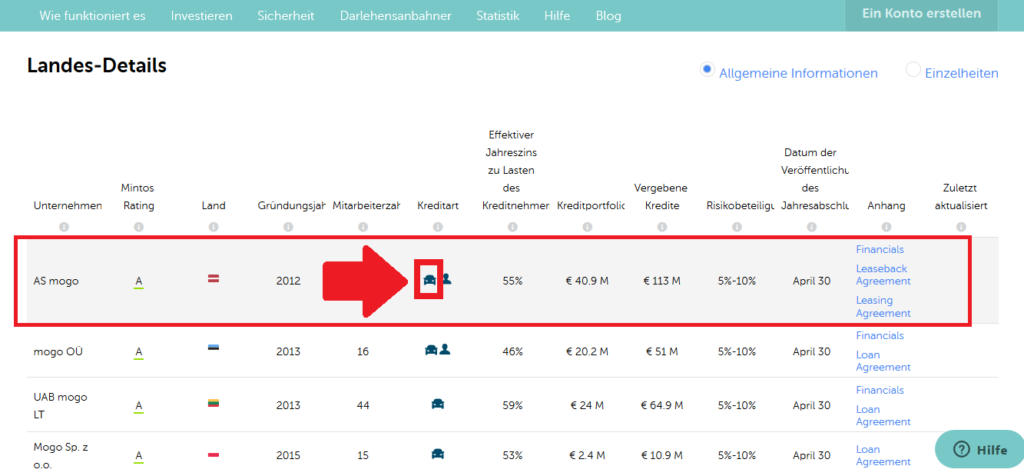The width and height of the screenshot is (1024, 476).
Task: Click the car loan icon for mogo OÜ
Action: point(431,350)
